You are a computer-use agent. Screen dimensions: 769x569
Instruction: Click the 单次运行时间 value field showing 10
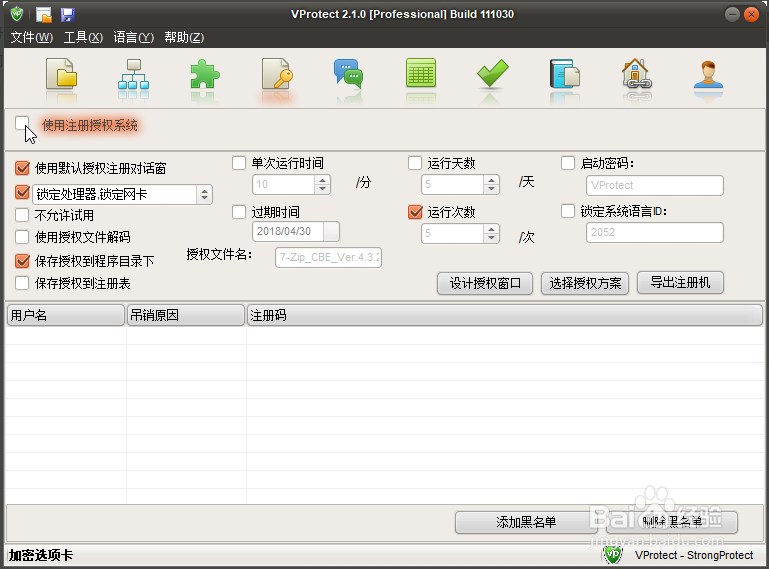pyautogui.click(x=283, y=184)
